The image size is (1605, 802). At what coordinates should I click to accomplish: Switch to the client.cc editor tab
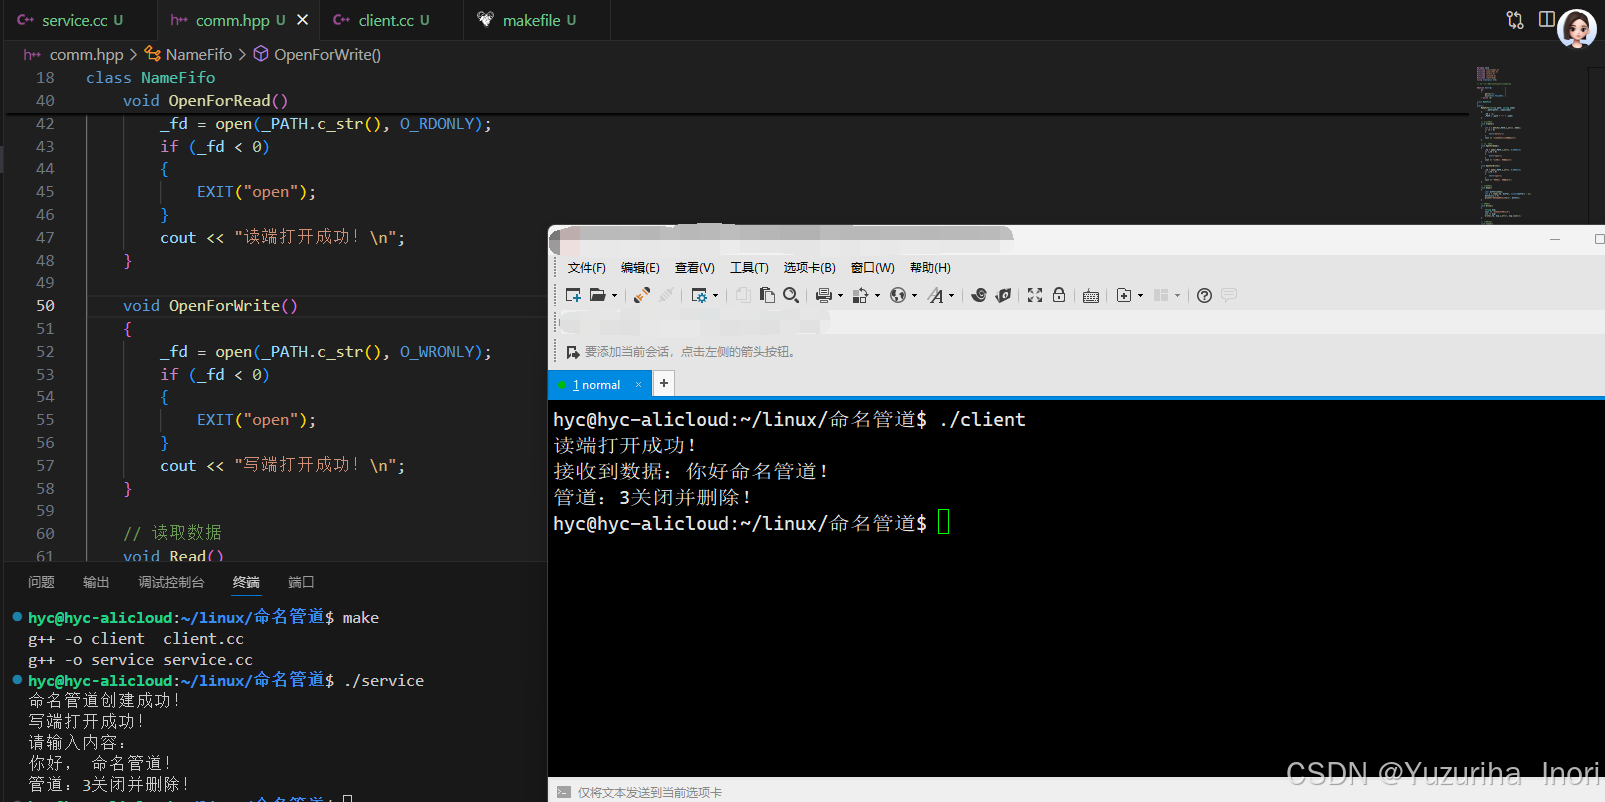(x=391, y=20)
